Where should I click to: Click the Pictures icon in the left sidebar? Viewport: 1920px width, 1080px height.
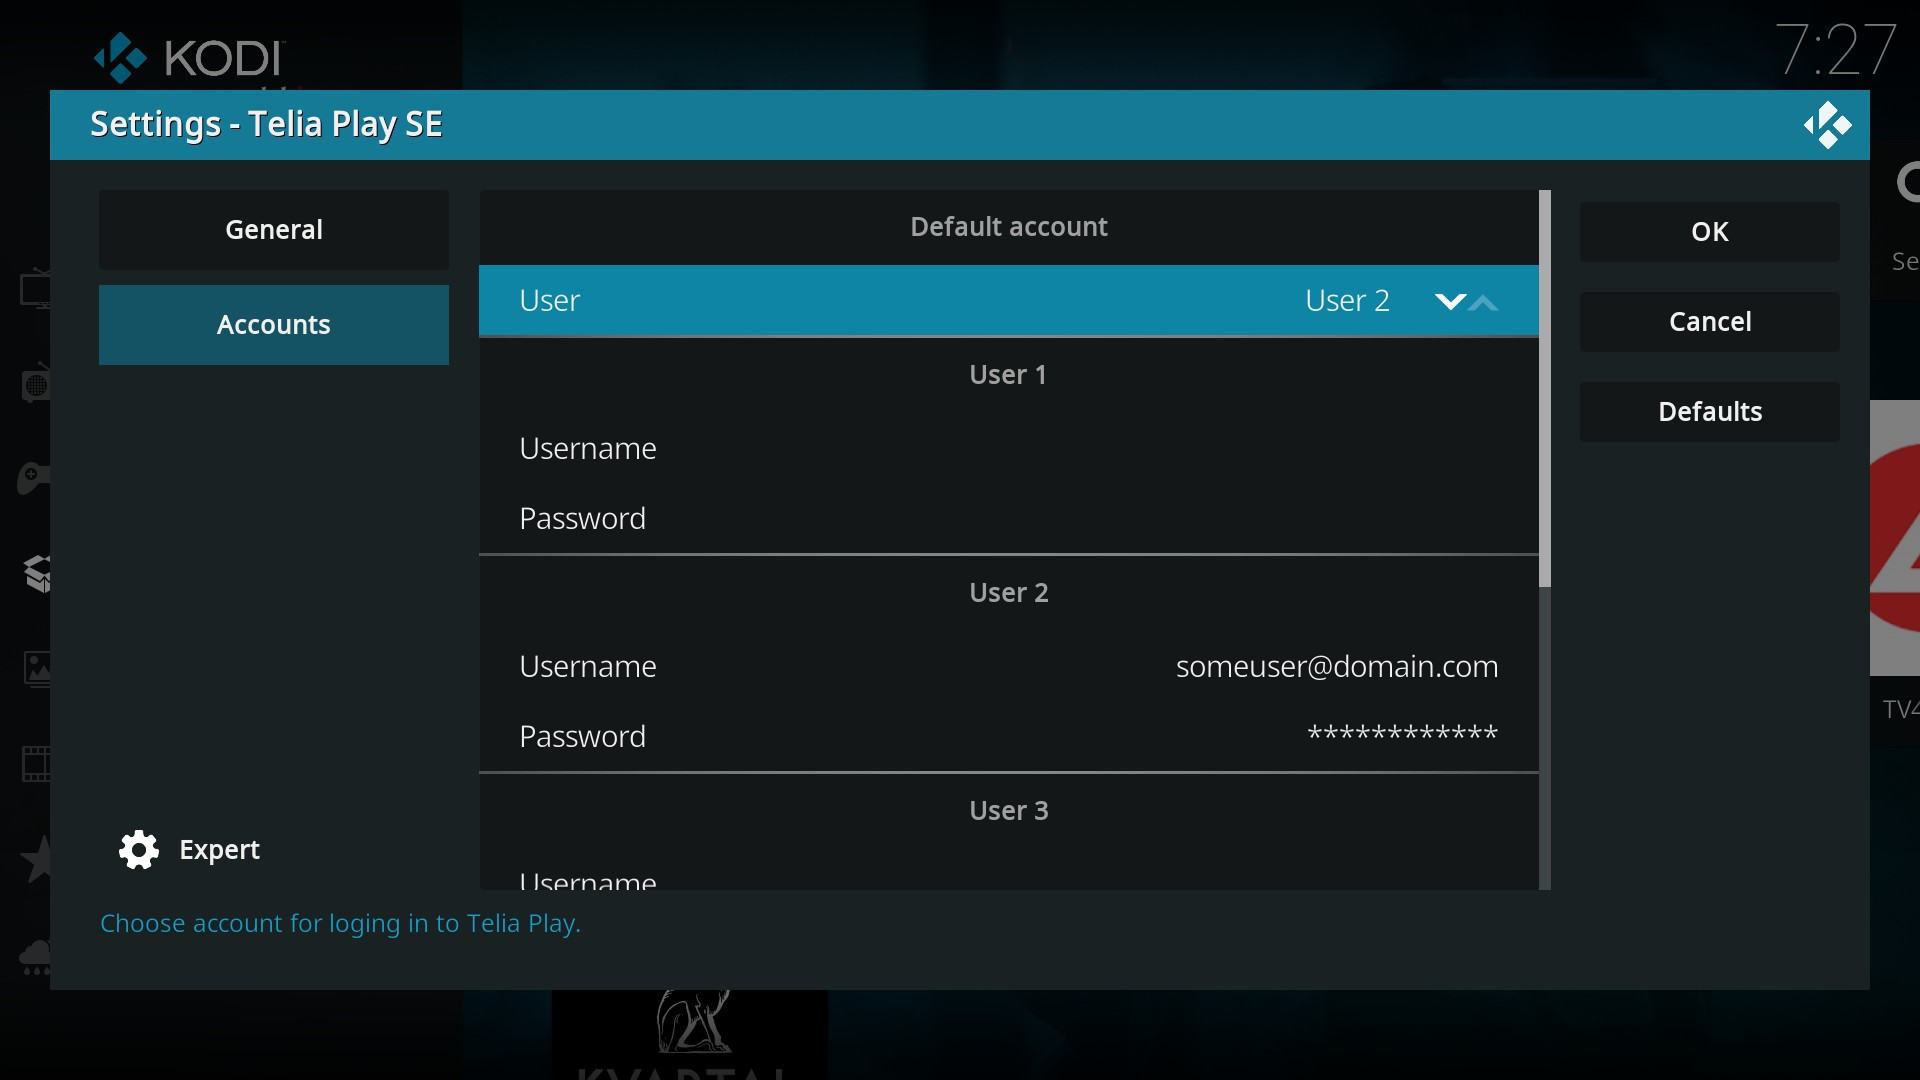(37, 669)
